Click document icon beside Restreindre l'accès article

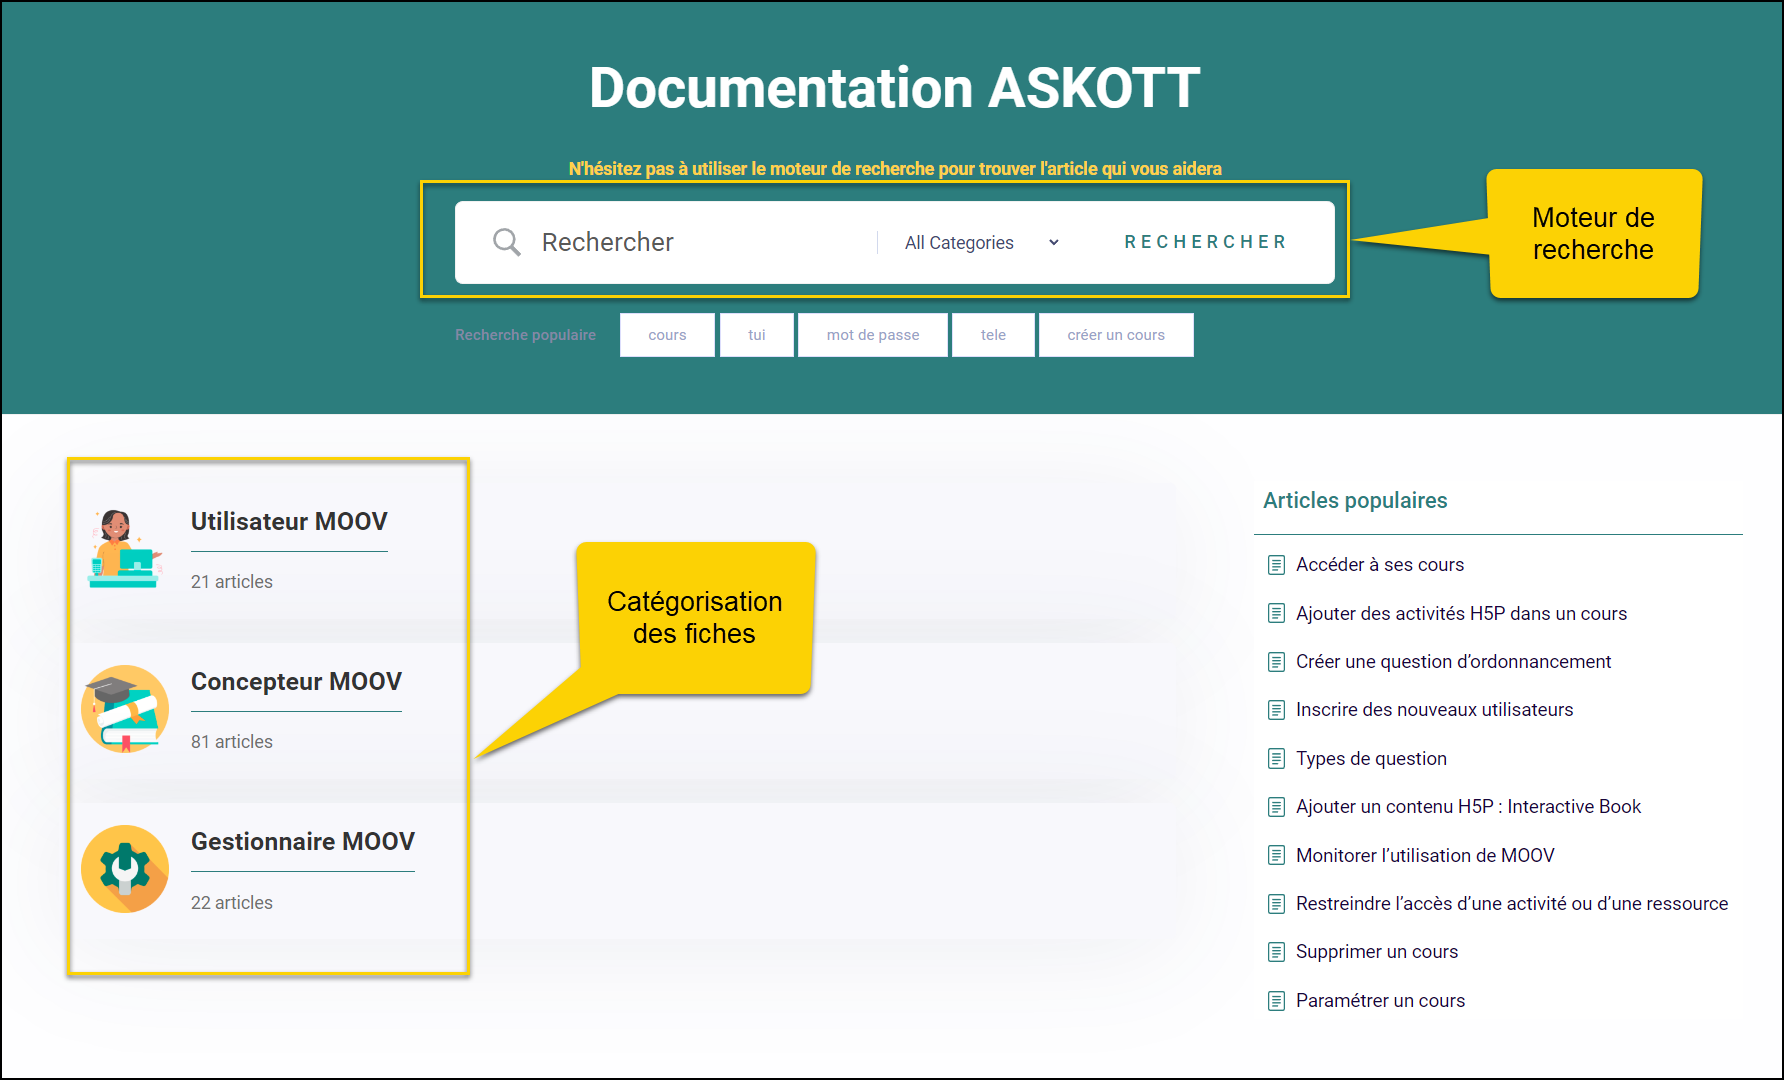click(1276, 904)
